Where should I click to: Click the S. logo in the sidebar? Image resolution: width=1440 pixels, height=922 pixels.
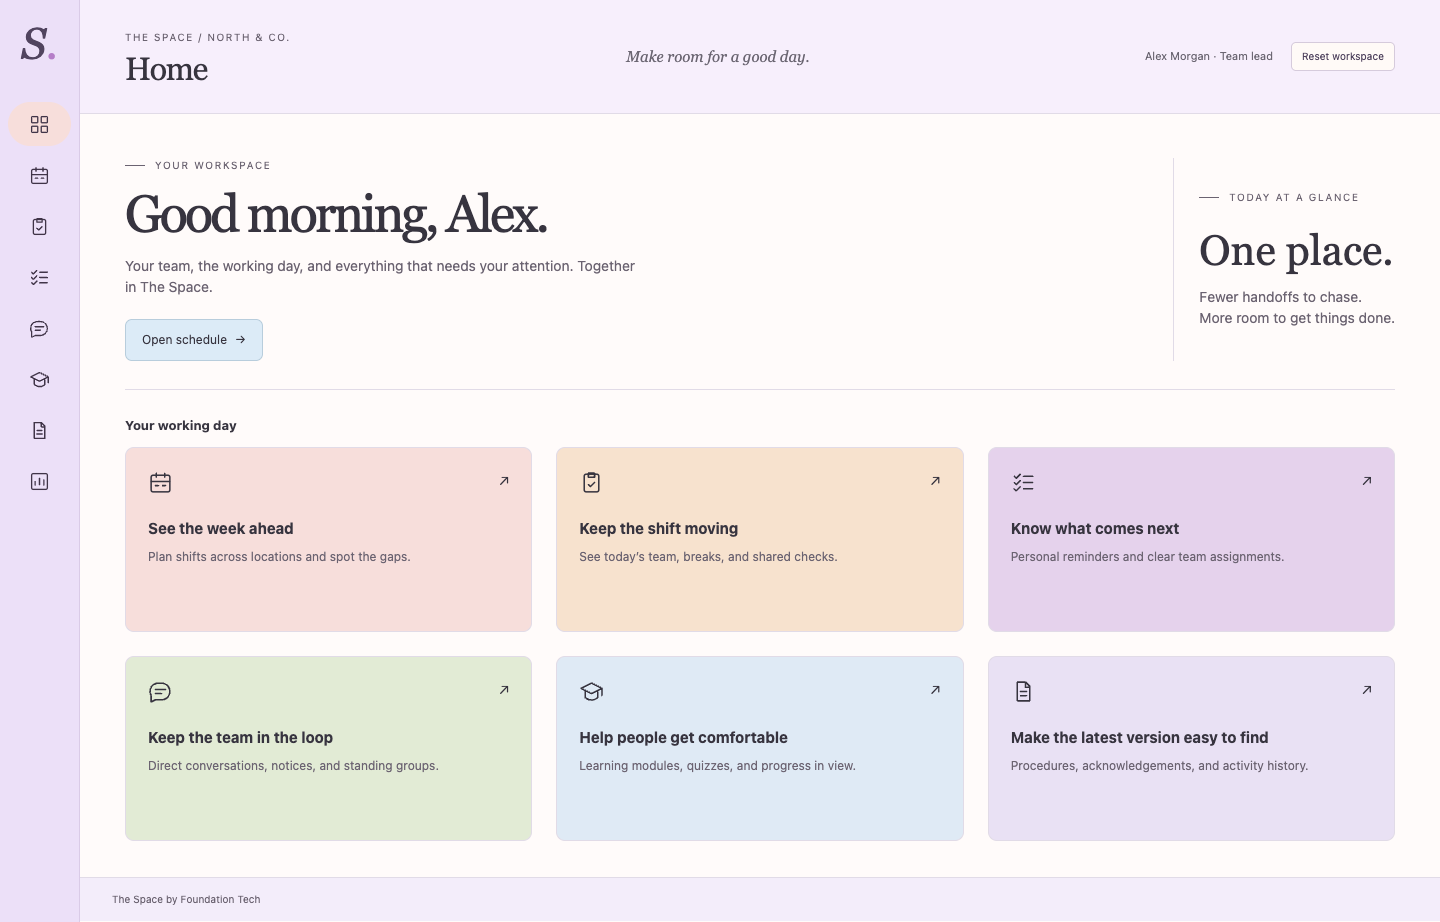tap(38, 44)
